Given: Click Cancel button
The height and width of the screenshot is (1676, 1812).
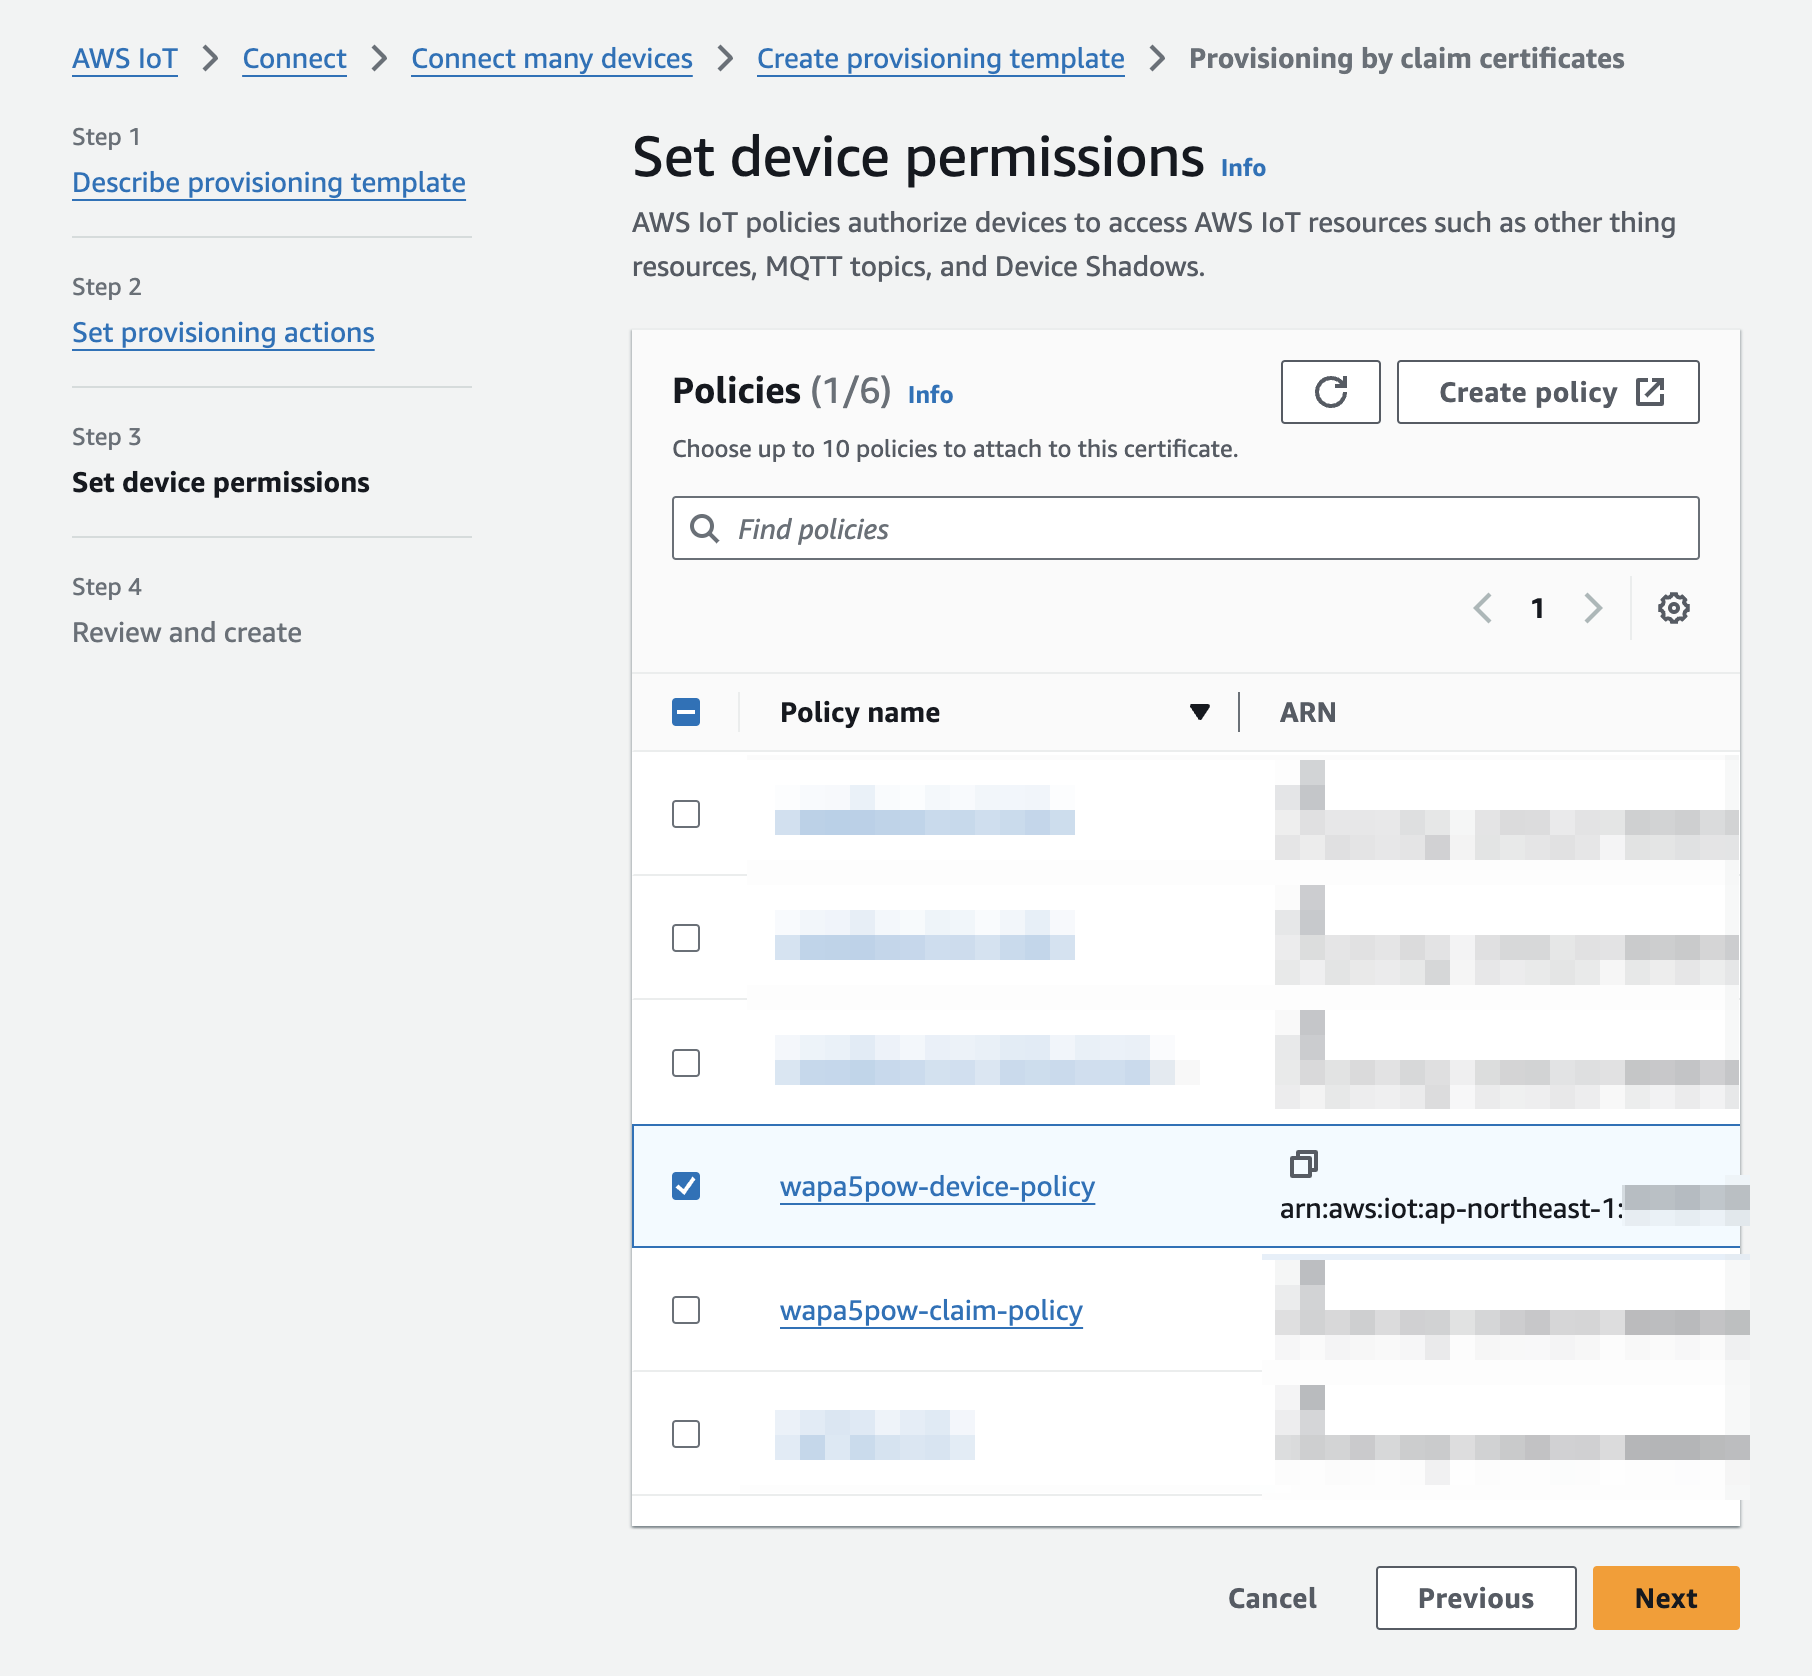Looking at the screenshot, I should tap(1272, 1598).
